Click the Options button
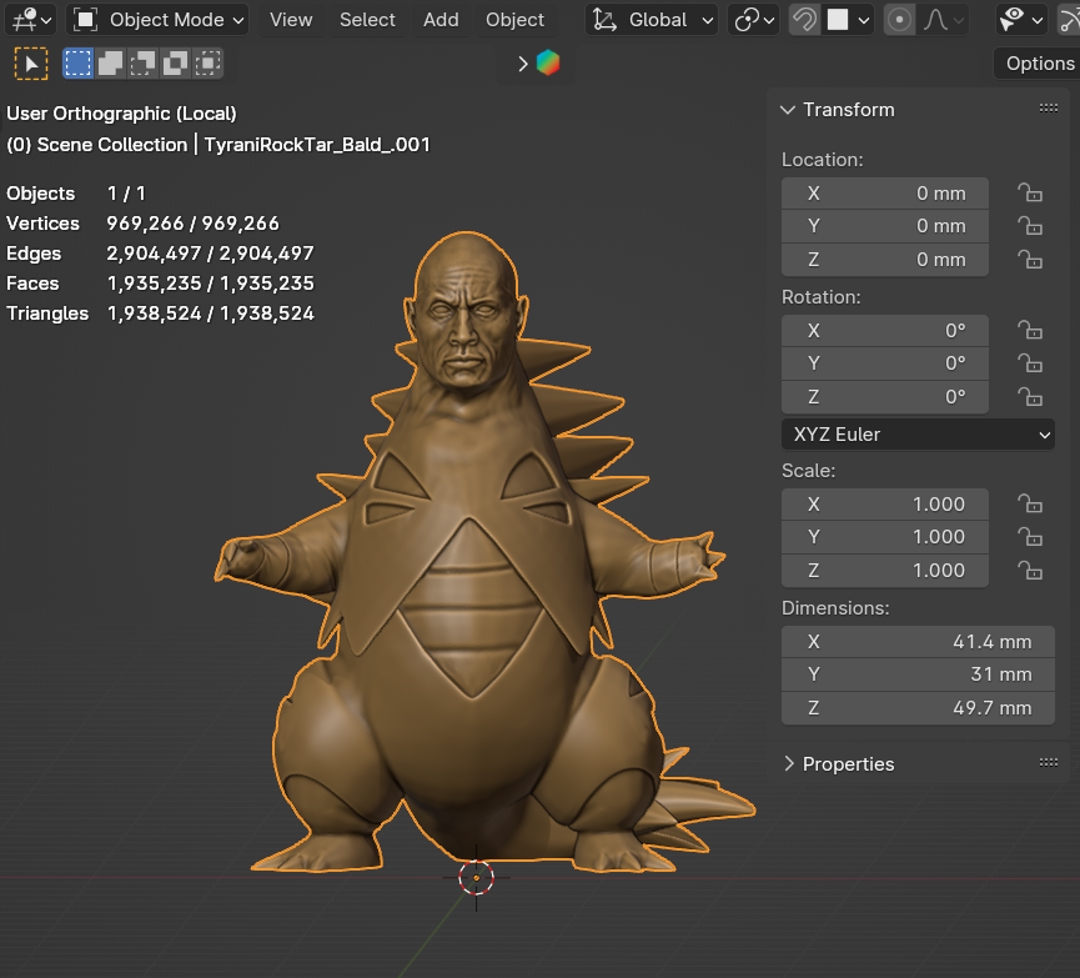The height and width of the screenshot is (978, 1080). tap(1039, 63)
